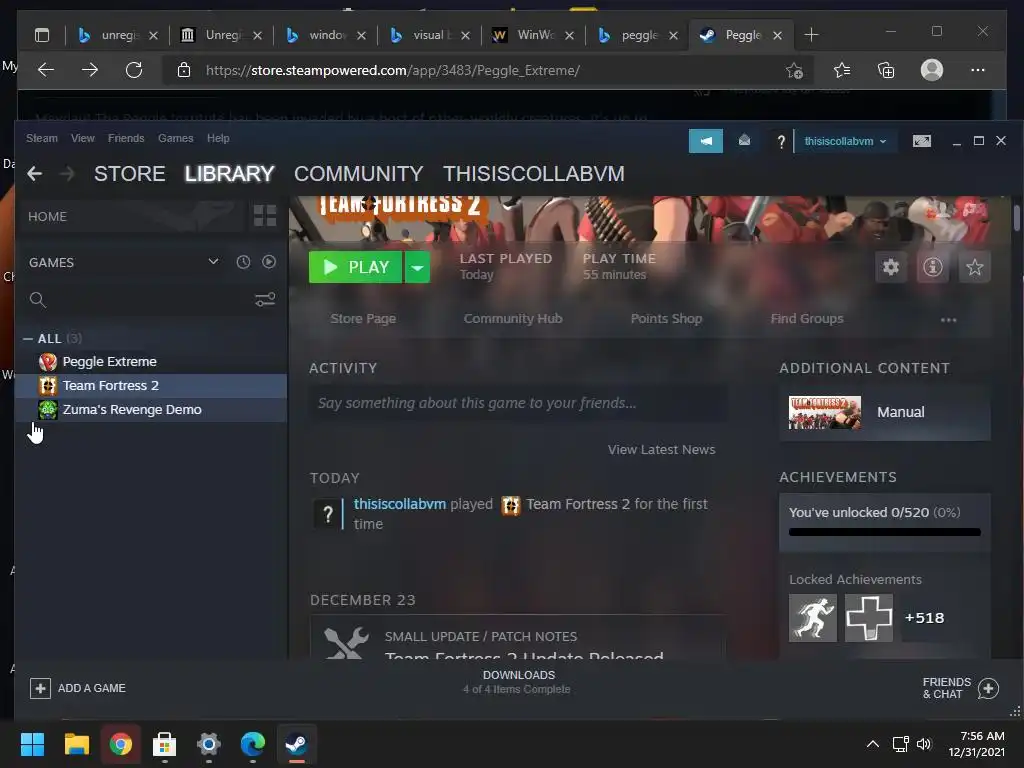Collapse the ALL games list
The image size is (1024, 768).
tap(27, 338)
